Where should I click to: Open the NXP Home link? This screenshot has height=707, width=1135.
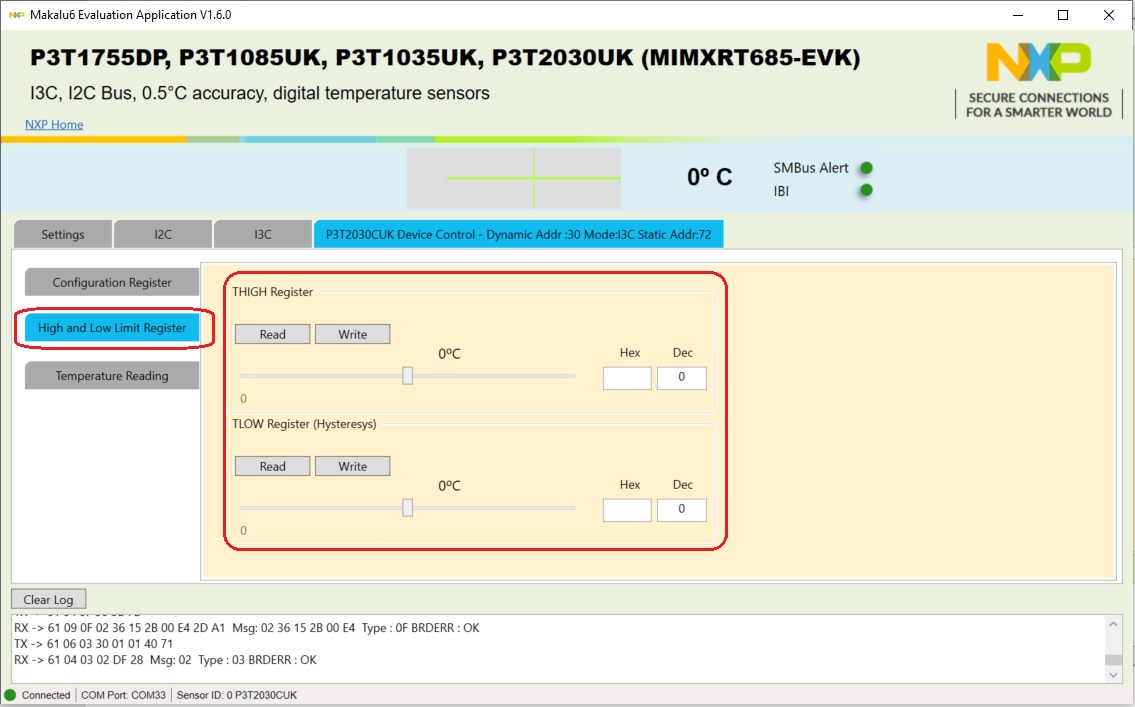(x=54, y=124)
